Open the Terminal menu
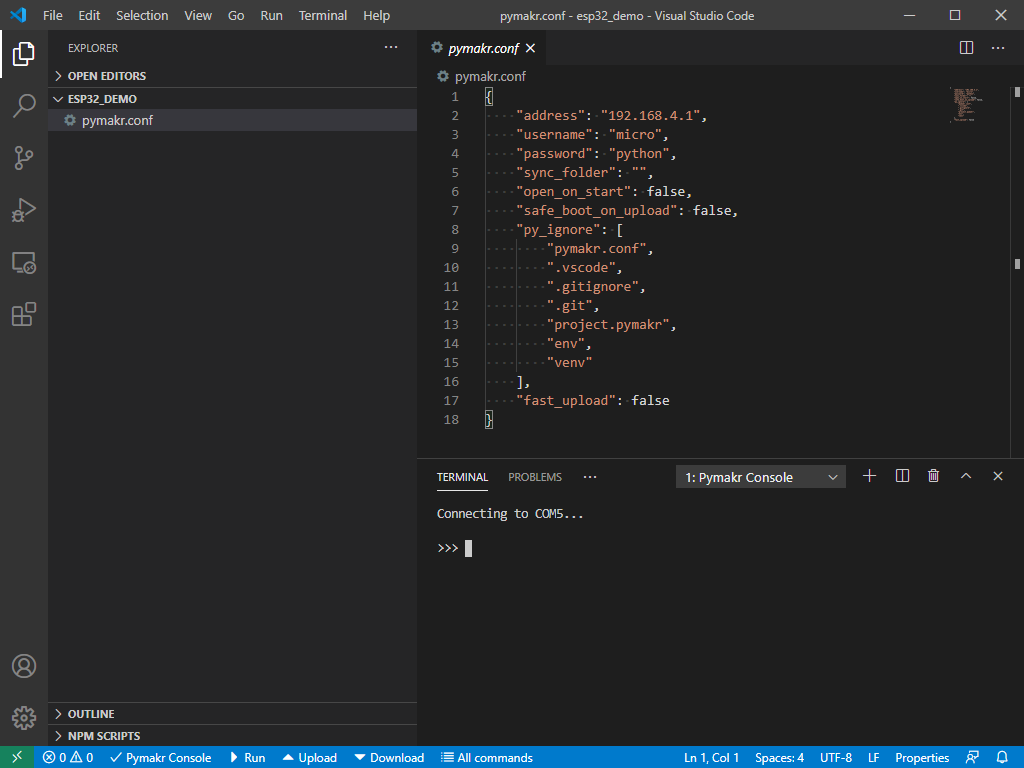The height and width of the screenshot is (768, 1024). (x=323, y=16)
